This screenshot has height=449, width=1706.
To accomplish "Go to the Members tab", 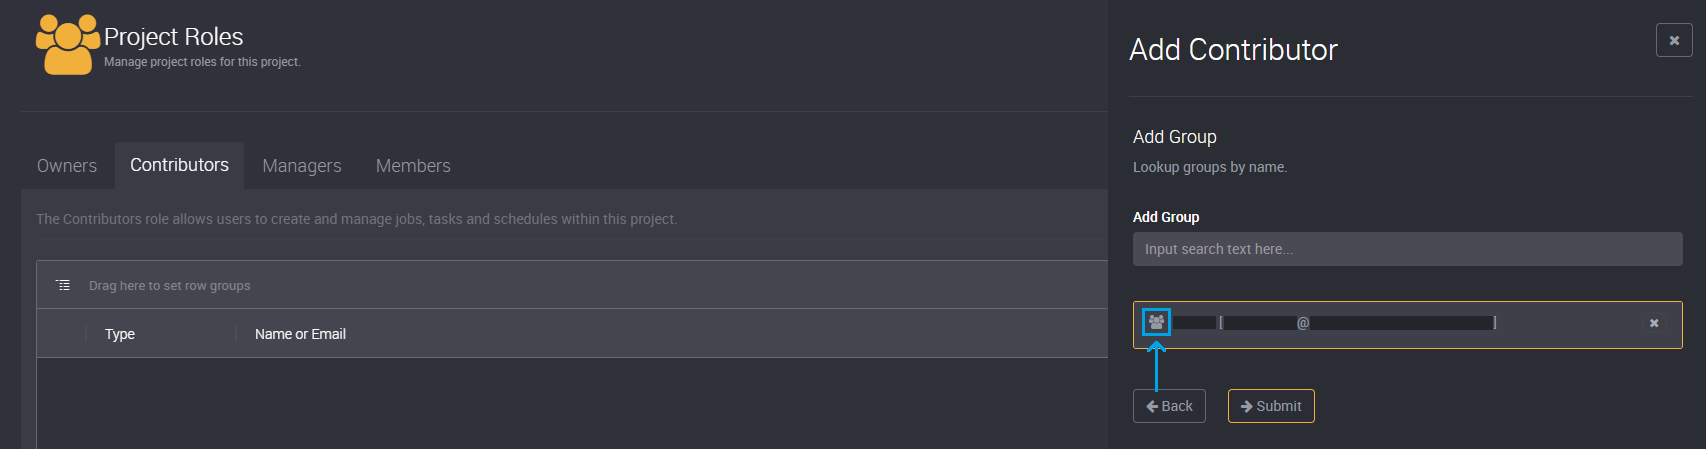I will coord(413,166).
